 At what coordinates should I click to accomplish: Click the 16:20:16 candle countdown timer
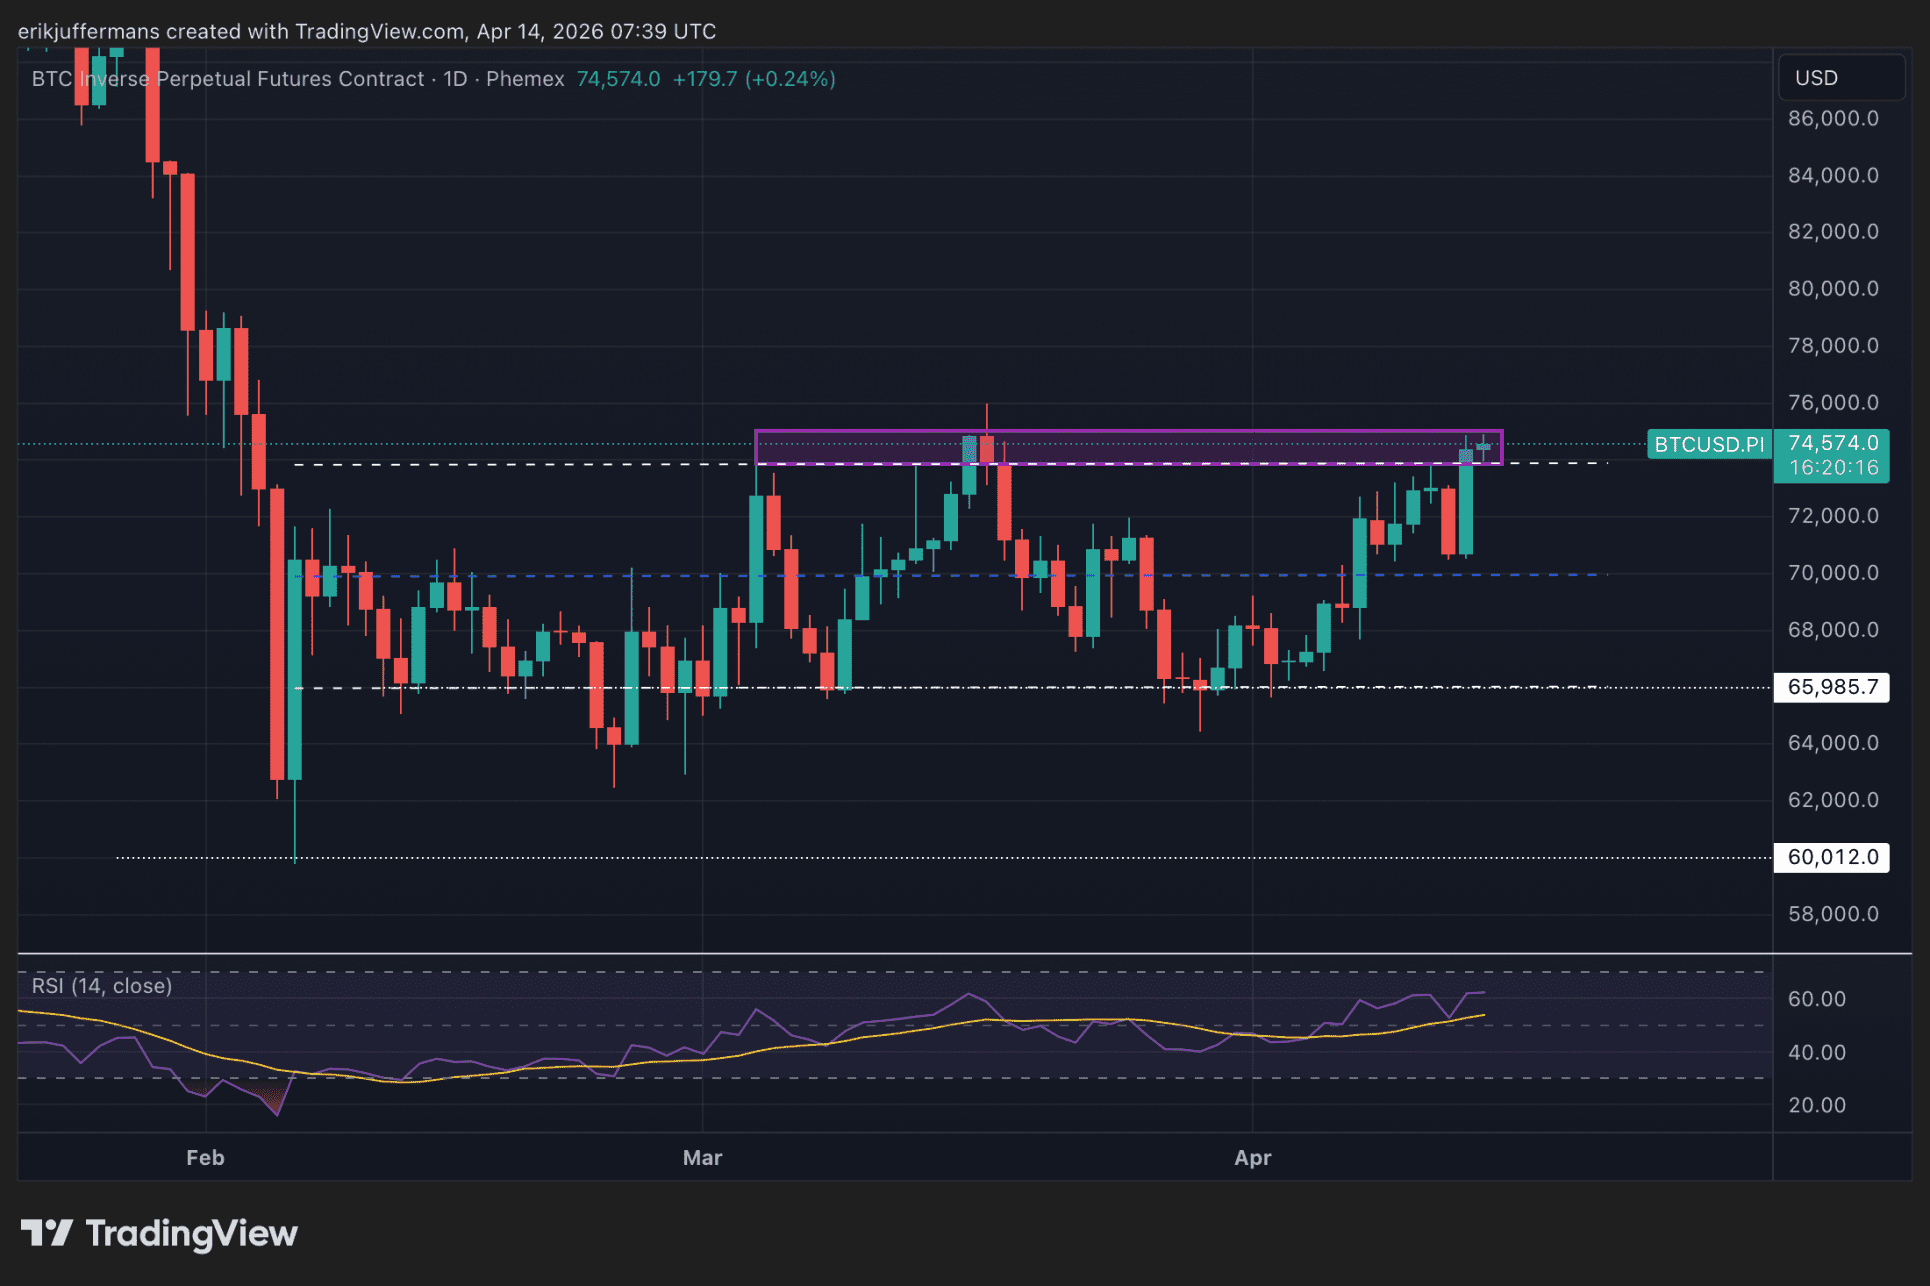pyautogui.click(x=1832, y=468)
